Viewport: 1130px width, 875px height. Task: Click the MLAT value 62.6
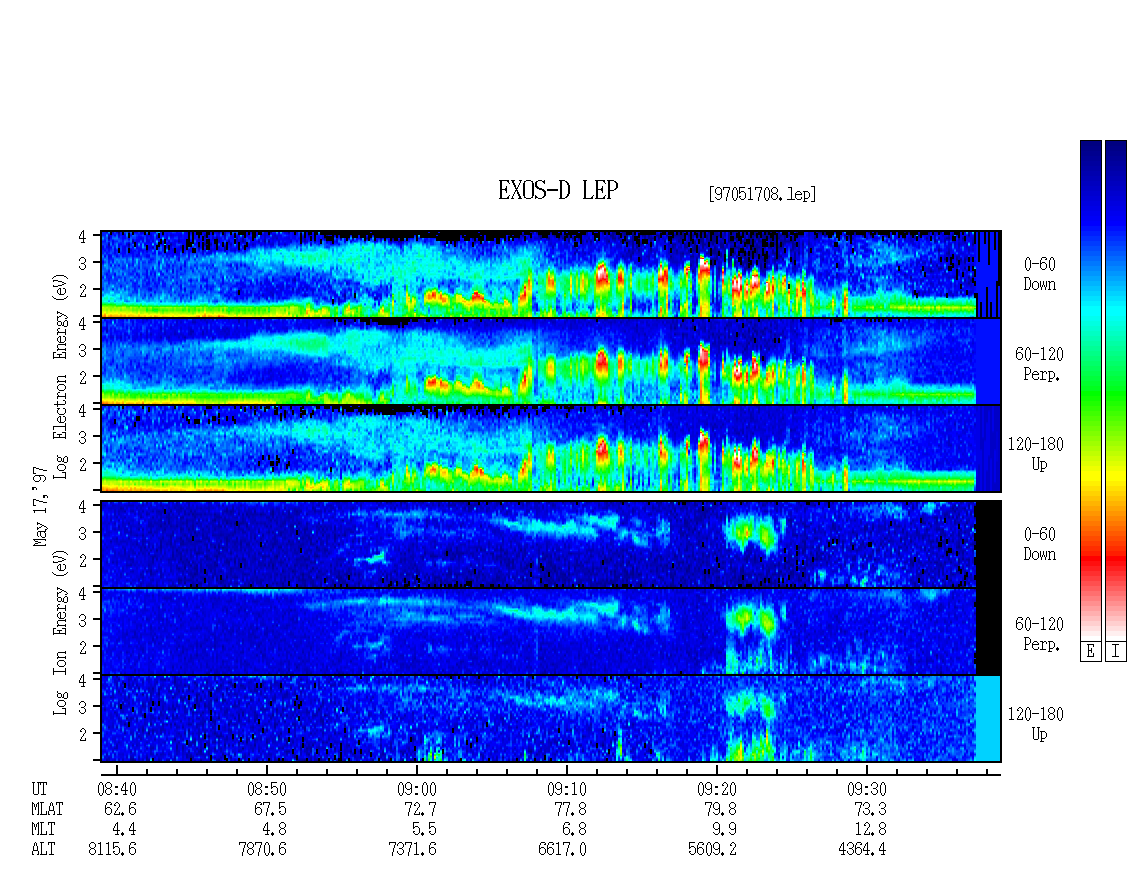click(120, 809)
